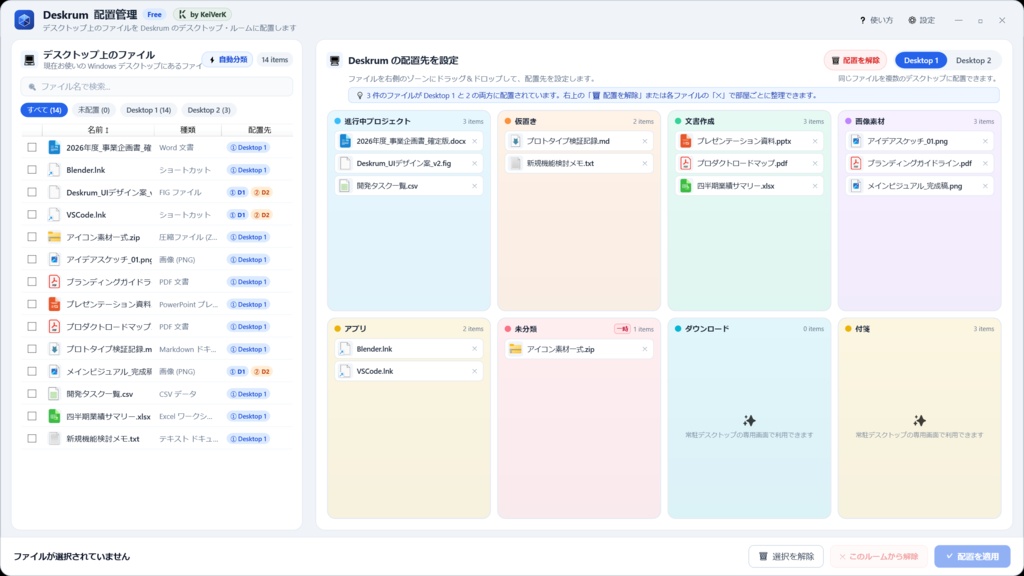Image resolution: width=1024 pixels, height=576 pixels.
Task: Click the by KeiVerK badge
Action: click(x=202, y=14)
